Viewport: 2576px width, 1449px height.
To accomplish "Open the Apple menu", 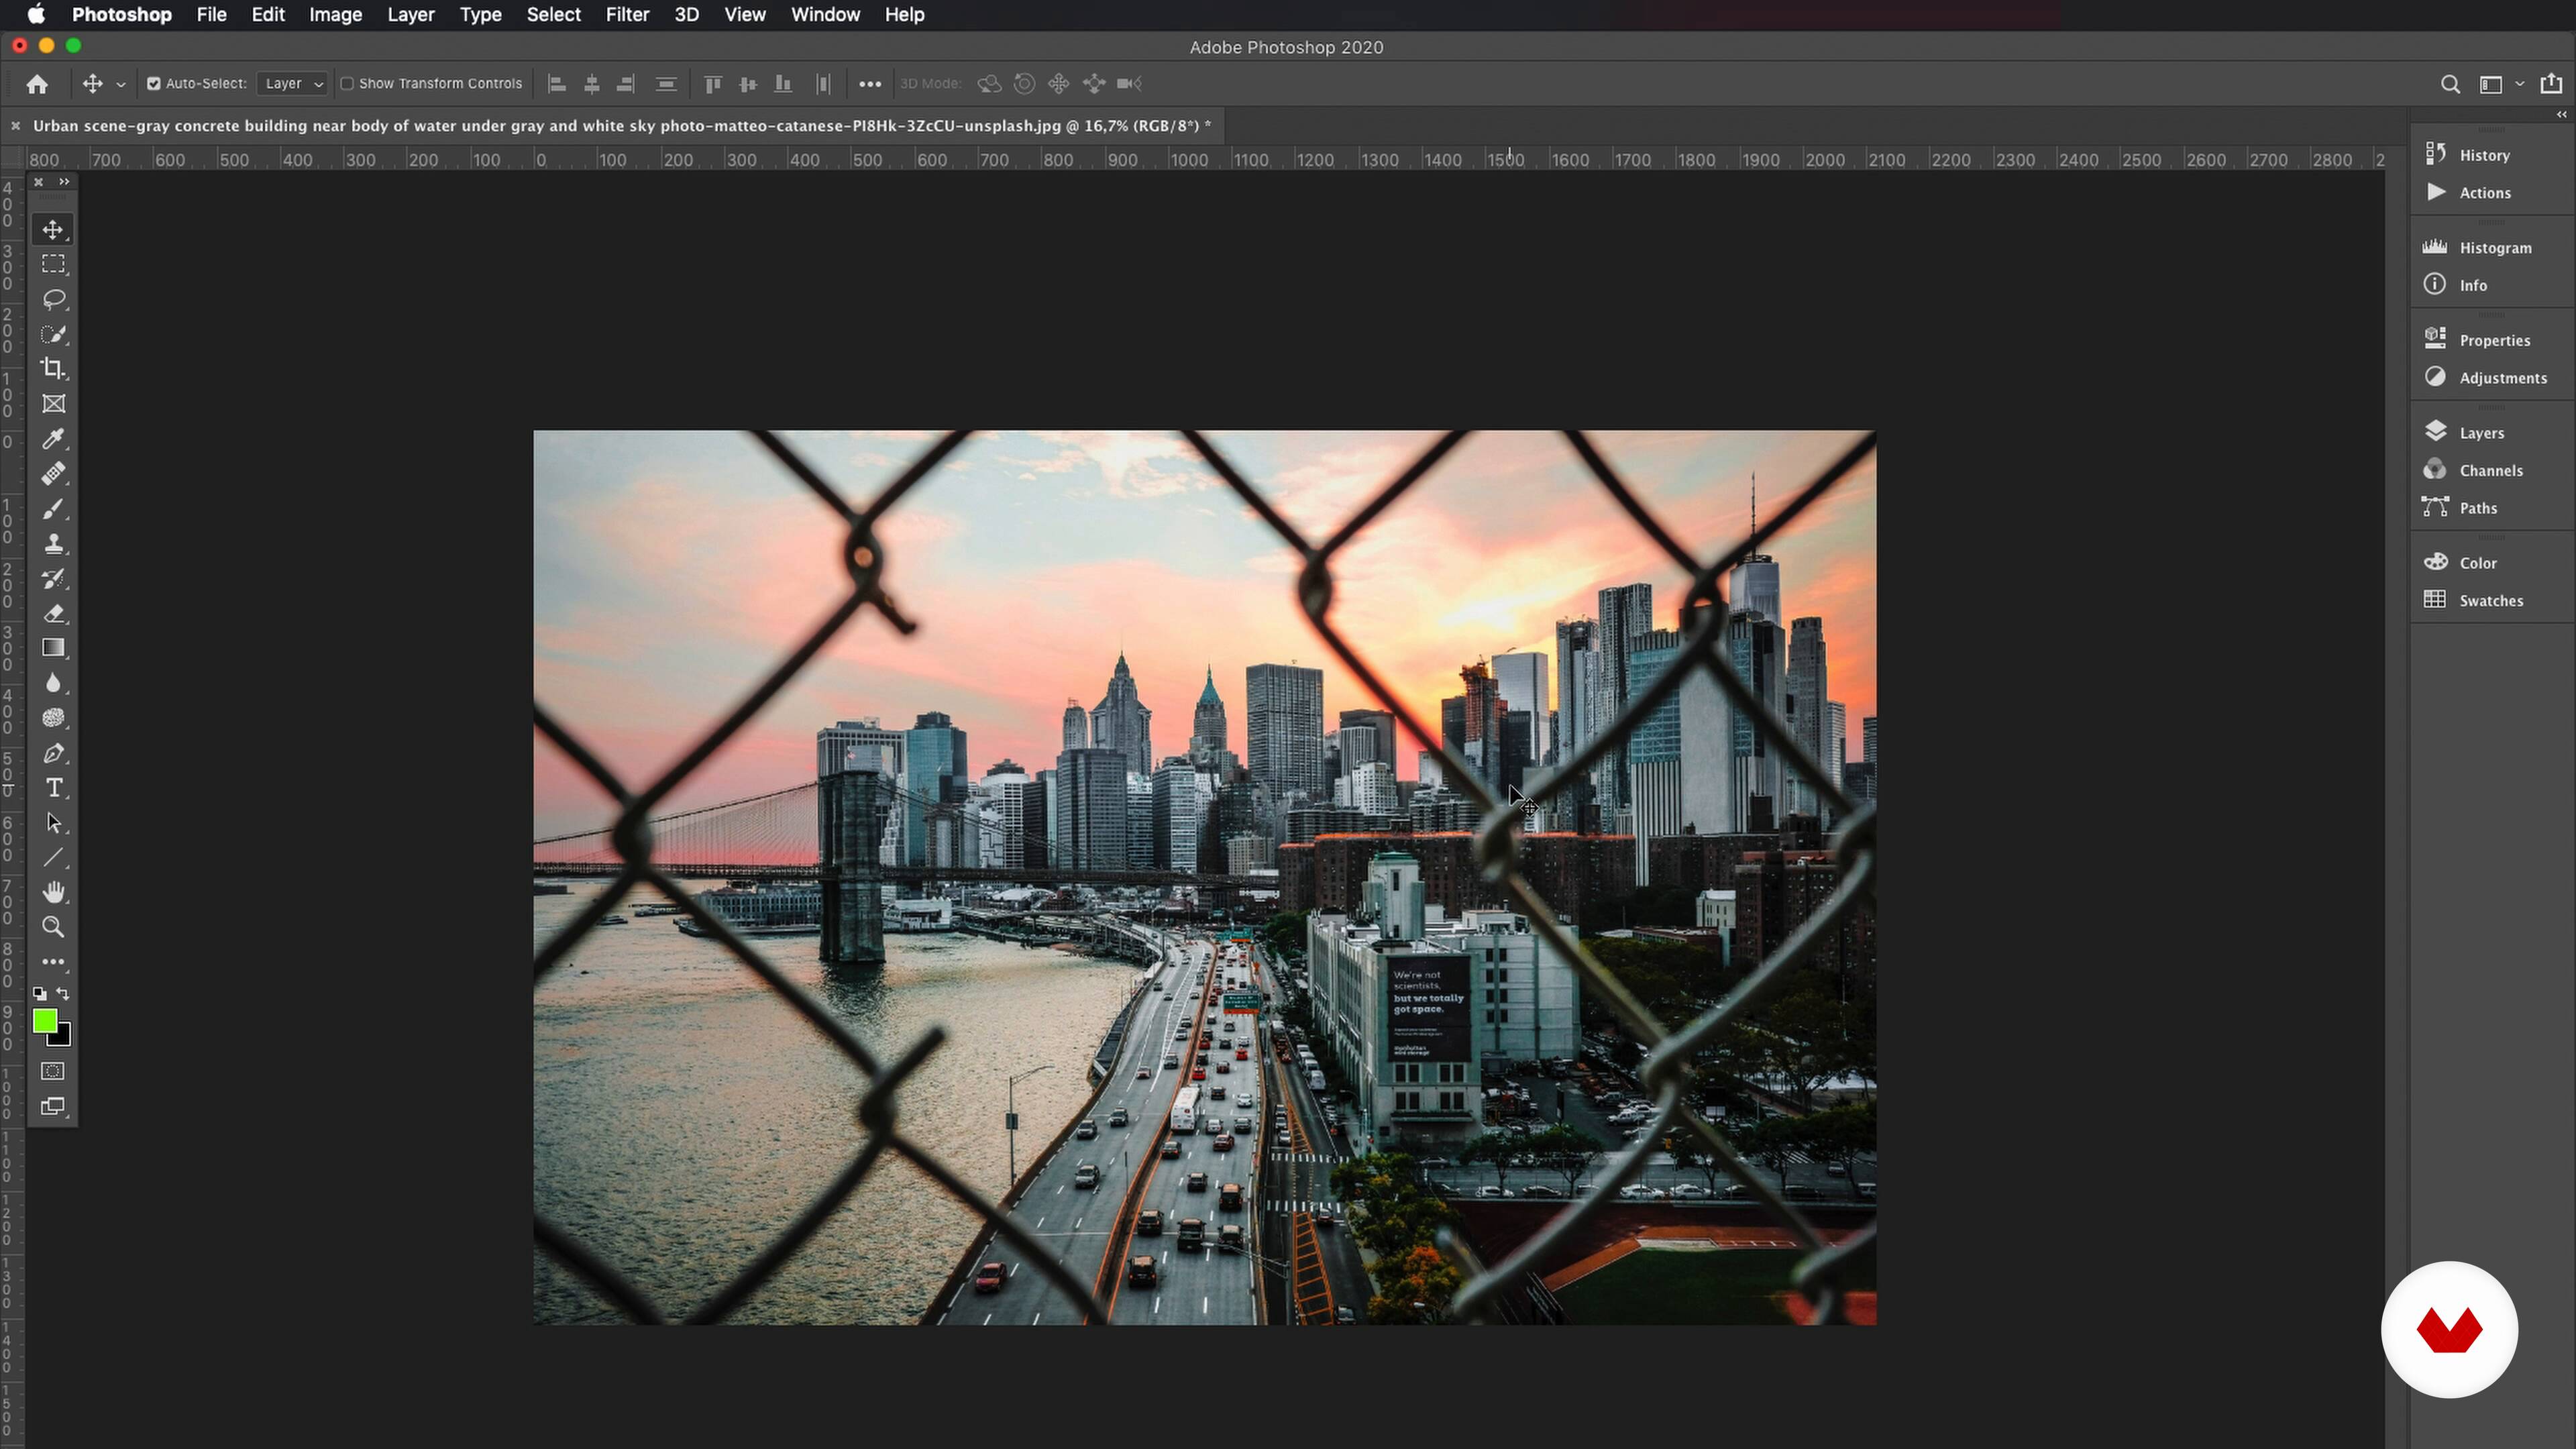I will pyautogui.click(x=36, y=15).
